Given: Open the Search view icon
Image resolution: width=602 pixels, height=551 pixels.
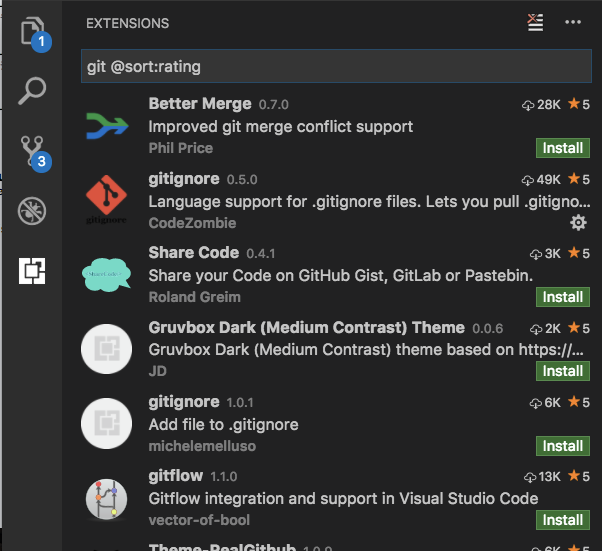Looking at the screenshot, I should (x=33, y=91).
